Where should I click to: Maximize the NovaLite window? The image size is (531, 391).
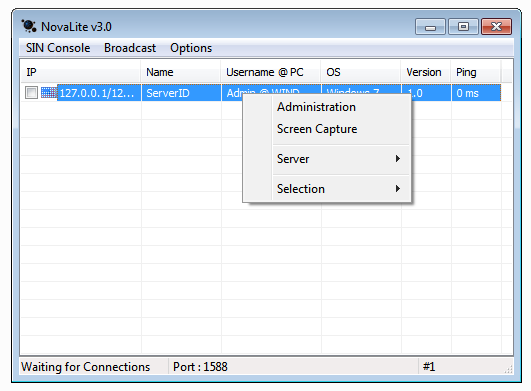(x=463, y=27)
